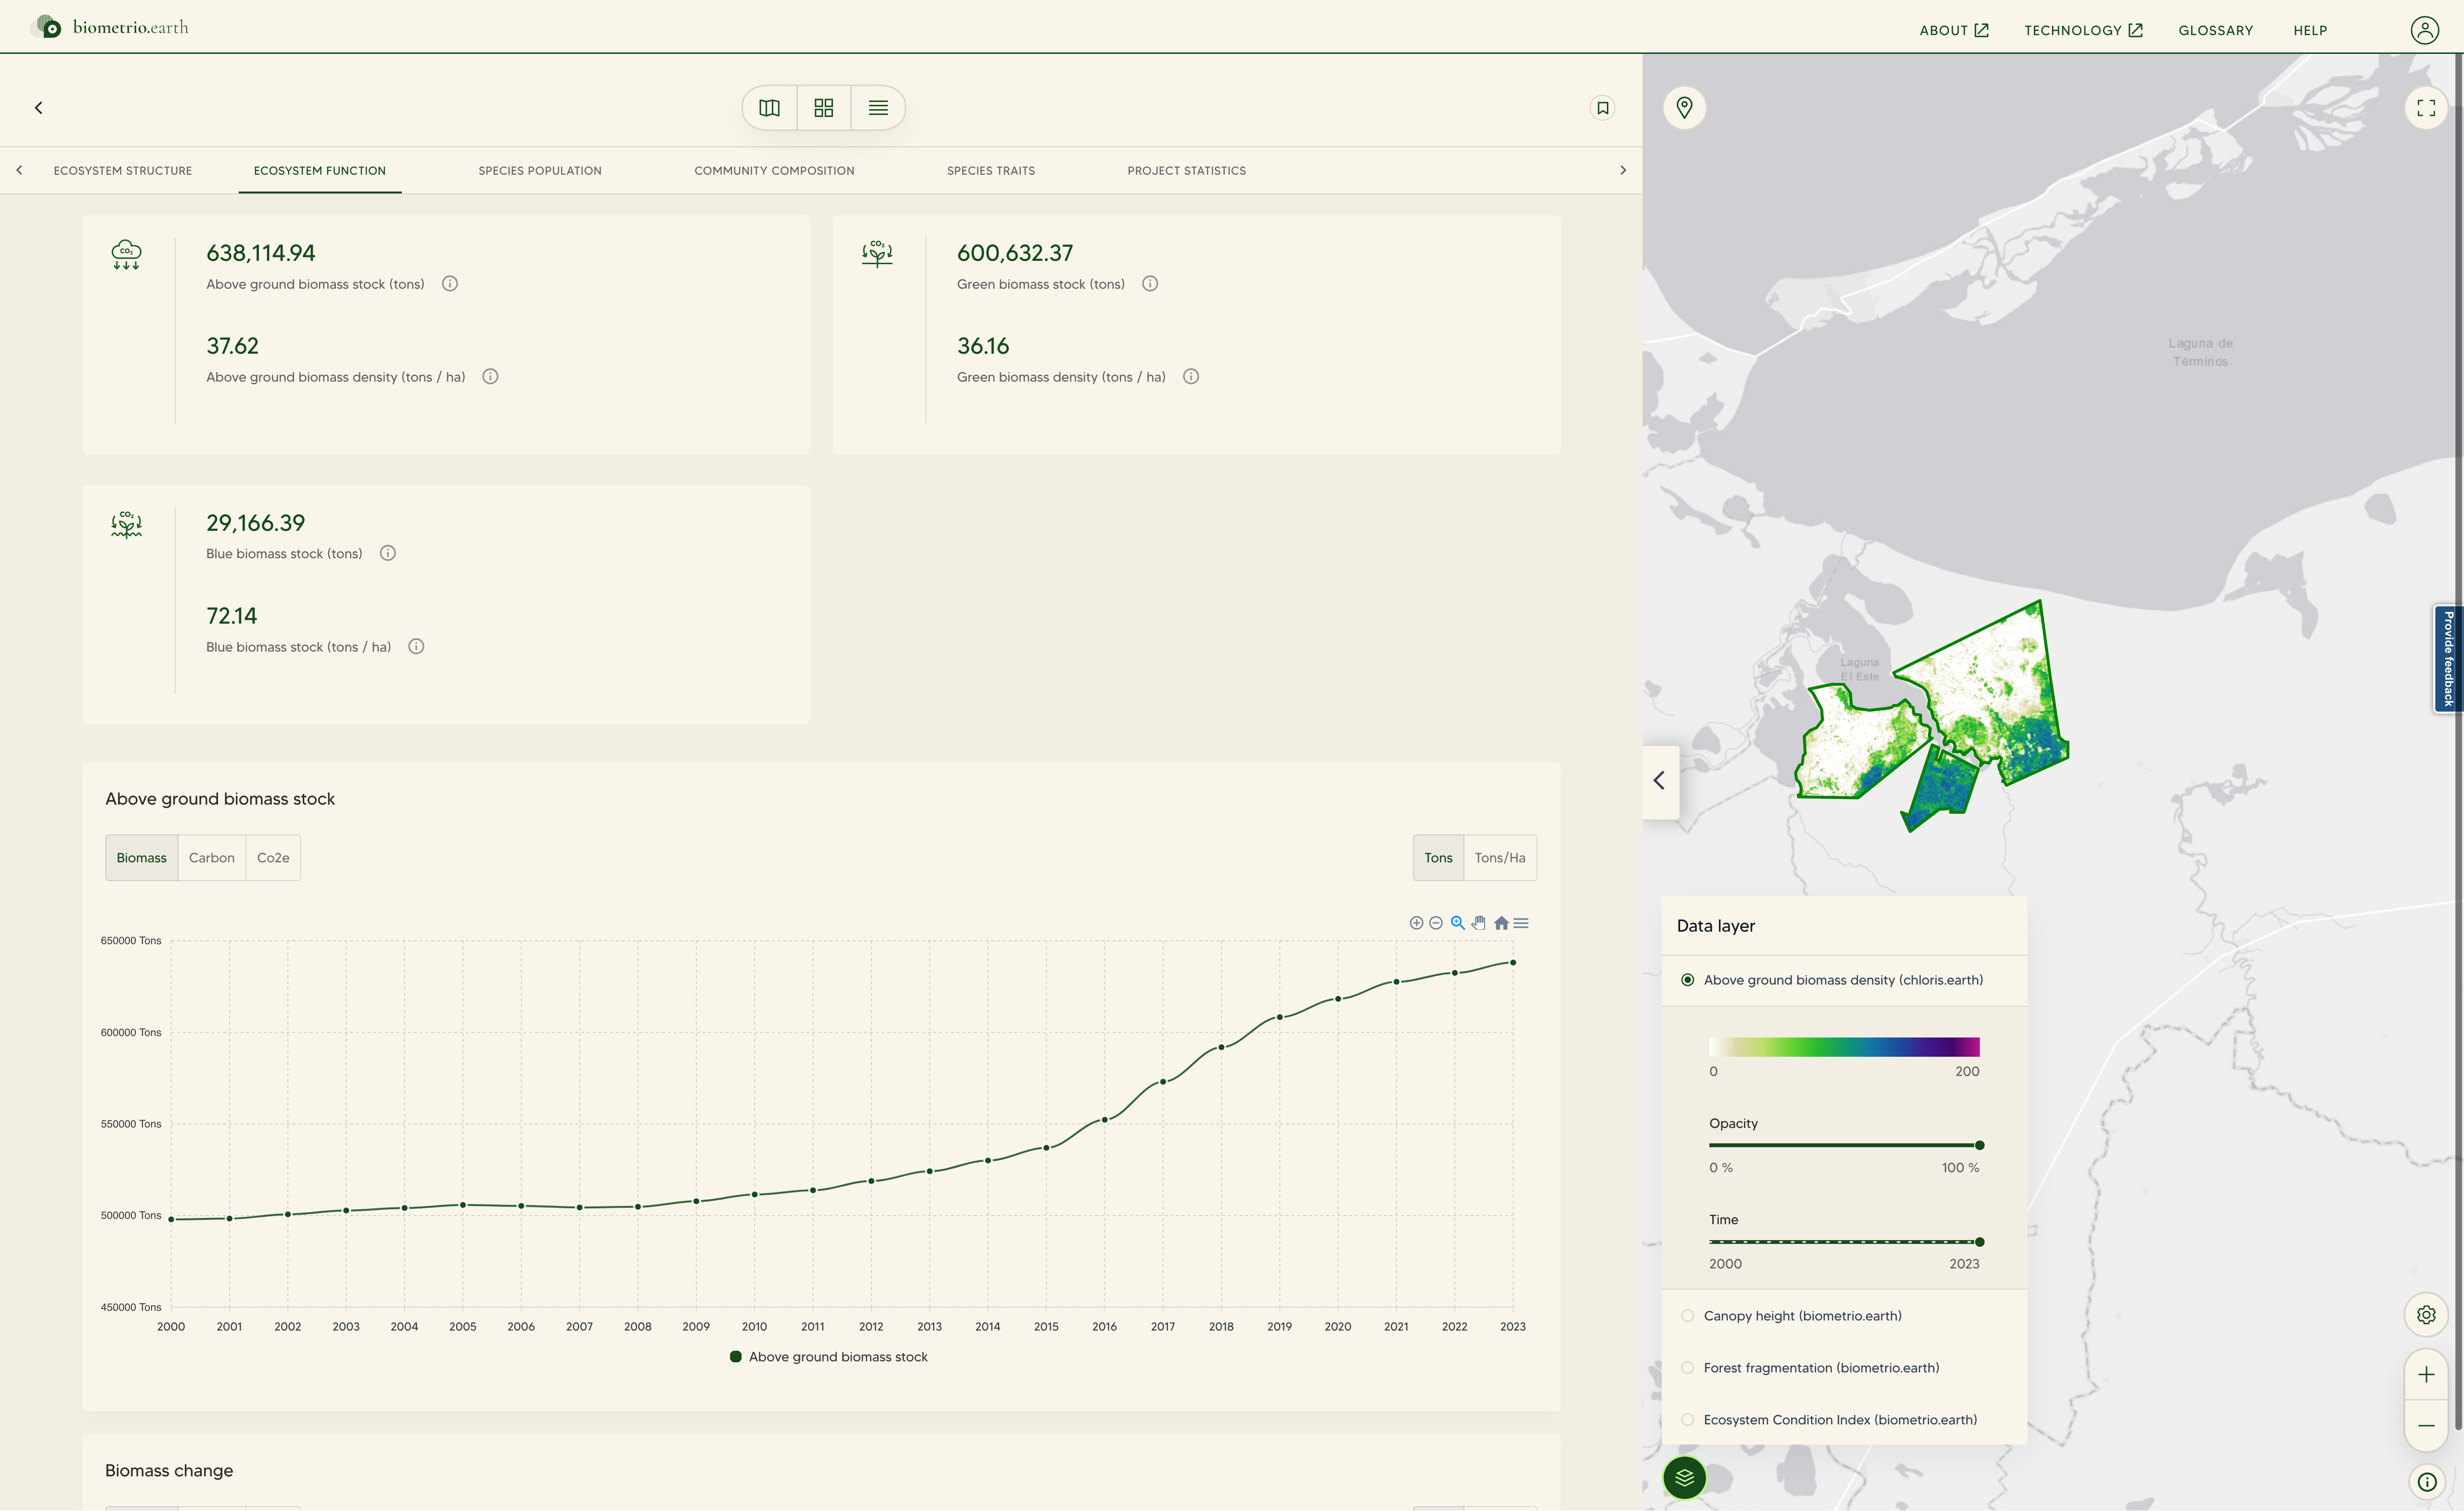Image resolution: width=2464 pixels, height=1511 pixels.
Task: Switch chart to Biomass
Action: coord(141,858)
